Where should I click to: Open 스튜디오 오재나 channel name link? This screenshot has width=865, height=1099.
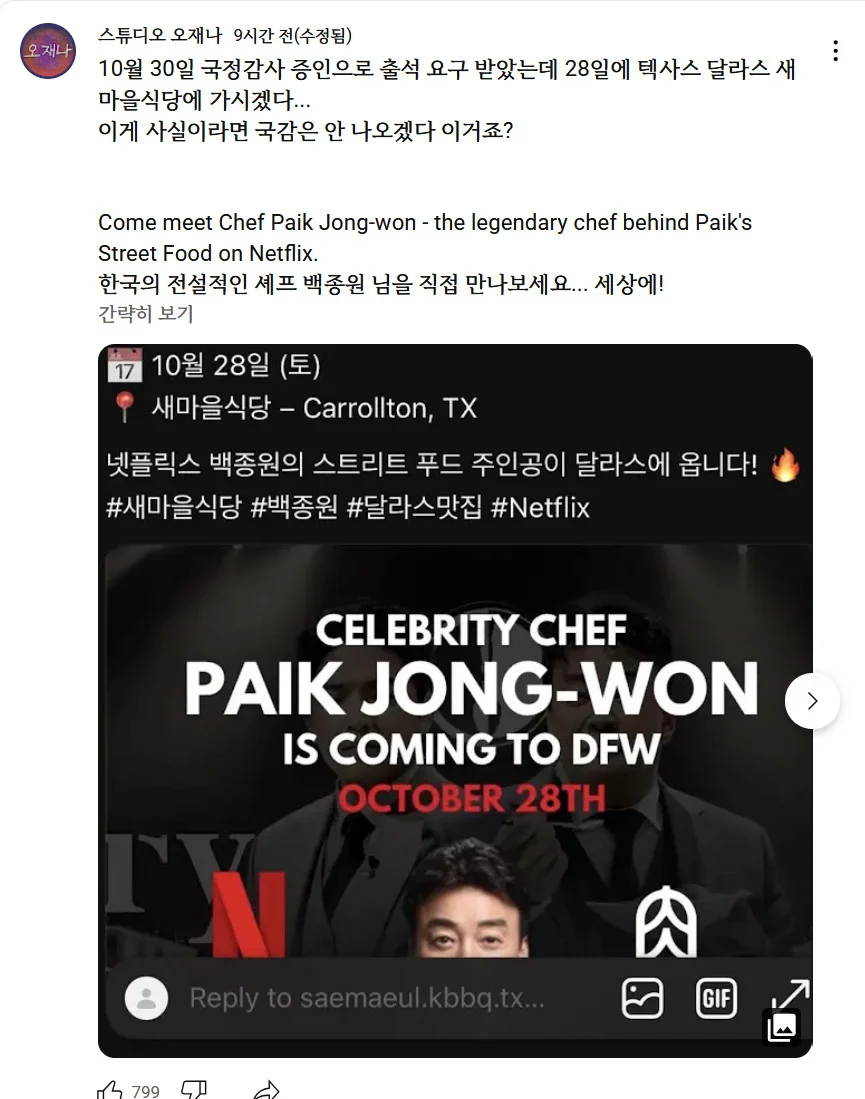(160, 35)
